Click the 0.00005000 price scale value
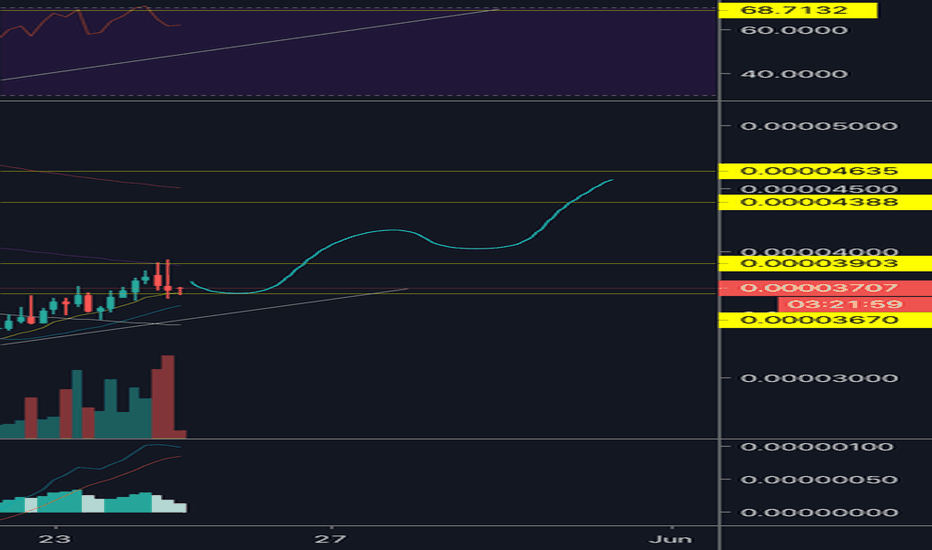Image resolution: width=932 pixels, height=550 pixels. coord(818,126)
